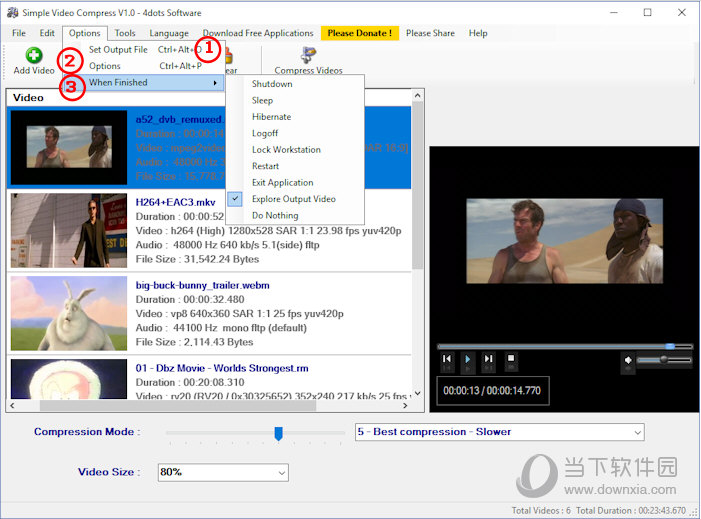
Task: Click the vertical scrollbar down arrow
Action: (x=417, y=393)
